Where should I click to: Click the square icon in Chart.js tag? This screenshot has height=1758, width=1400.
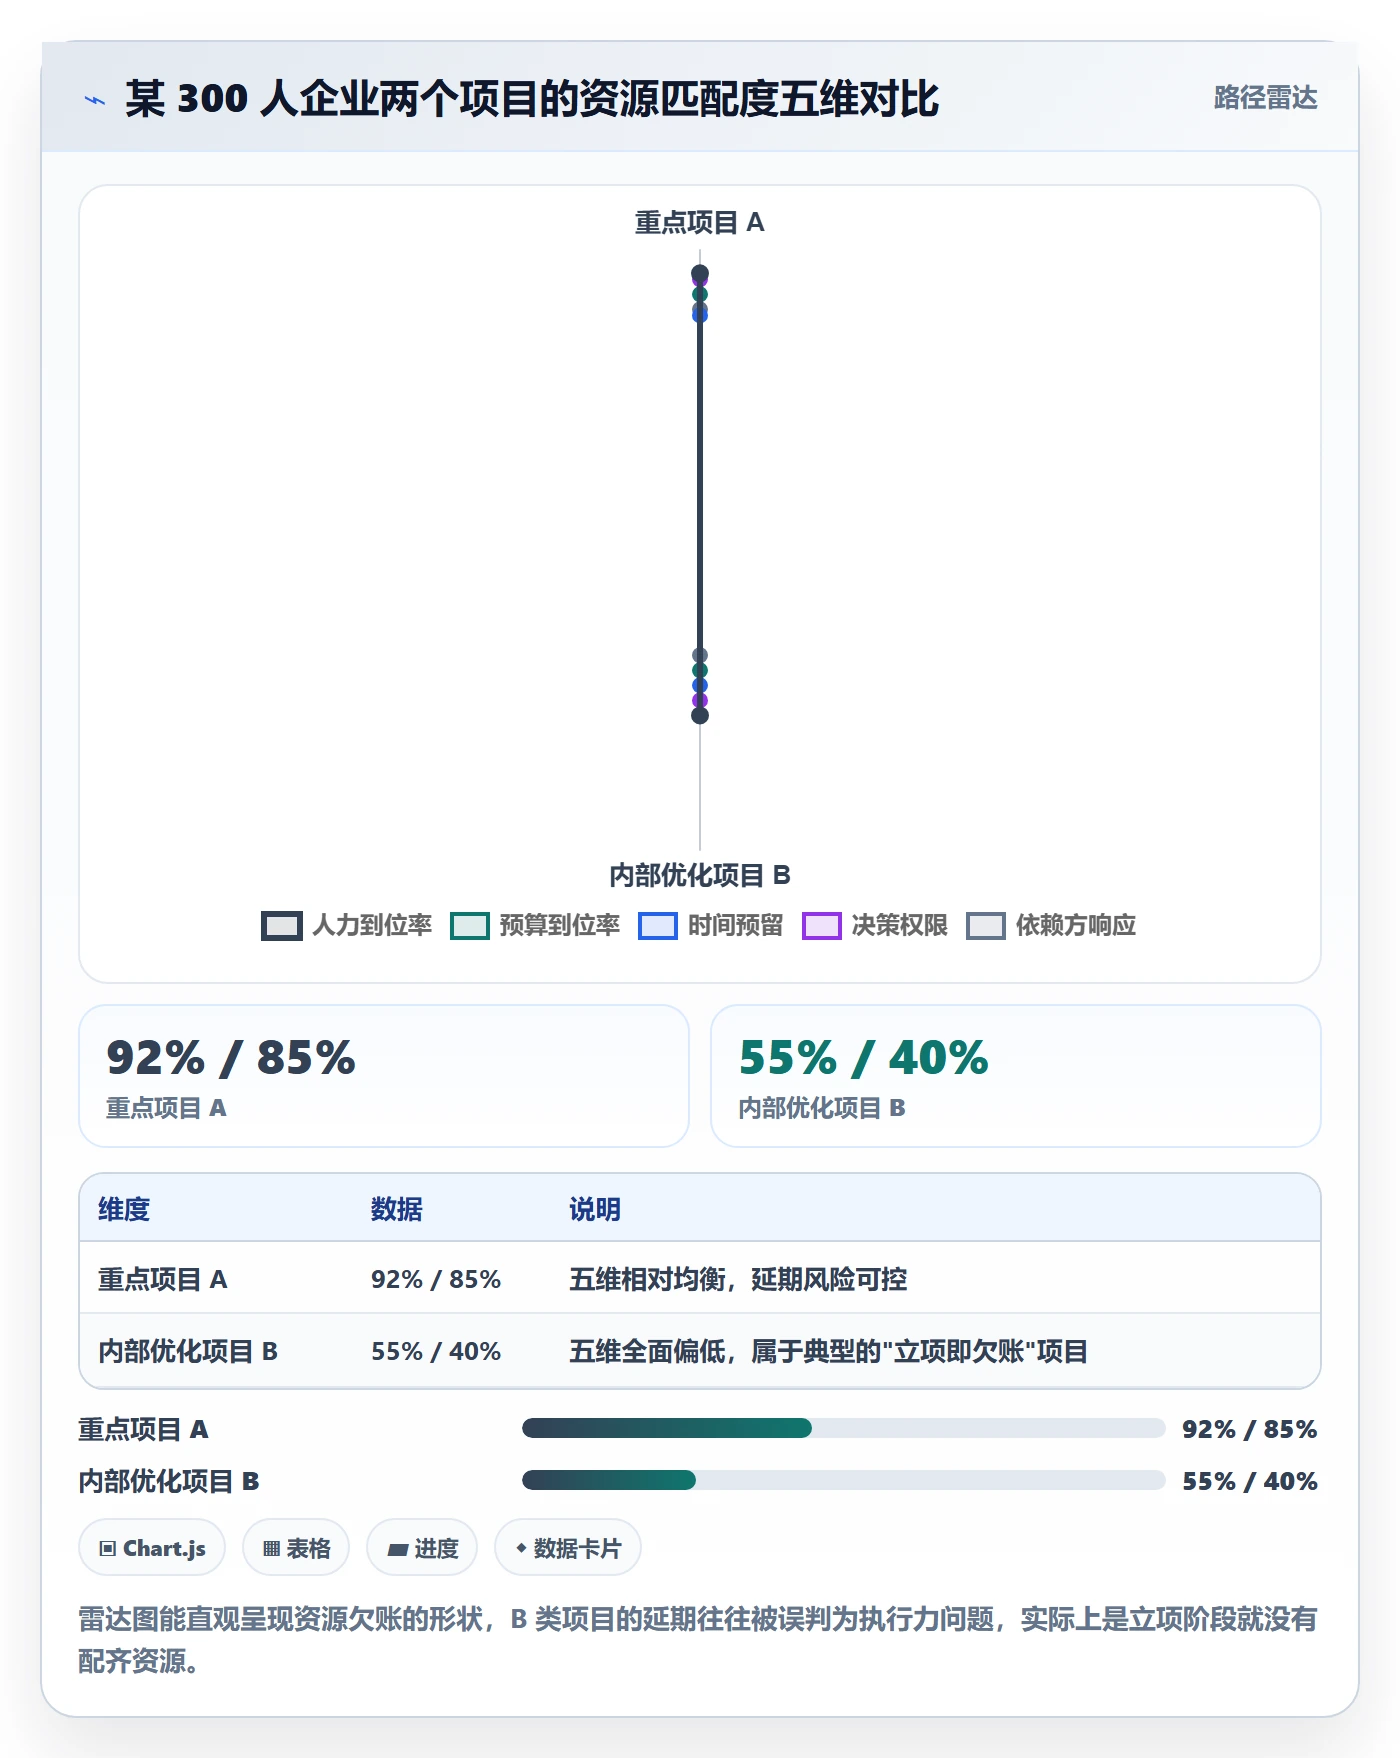pyautogui.click(x=108, y=1549)
